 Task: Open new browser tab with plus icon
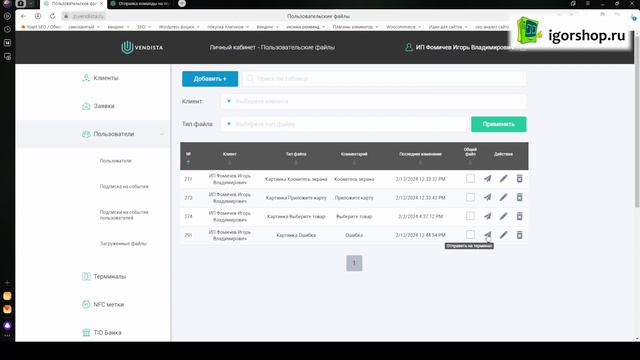point(182,3)
